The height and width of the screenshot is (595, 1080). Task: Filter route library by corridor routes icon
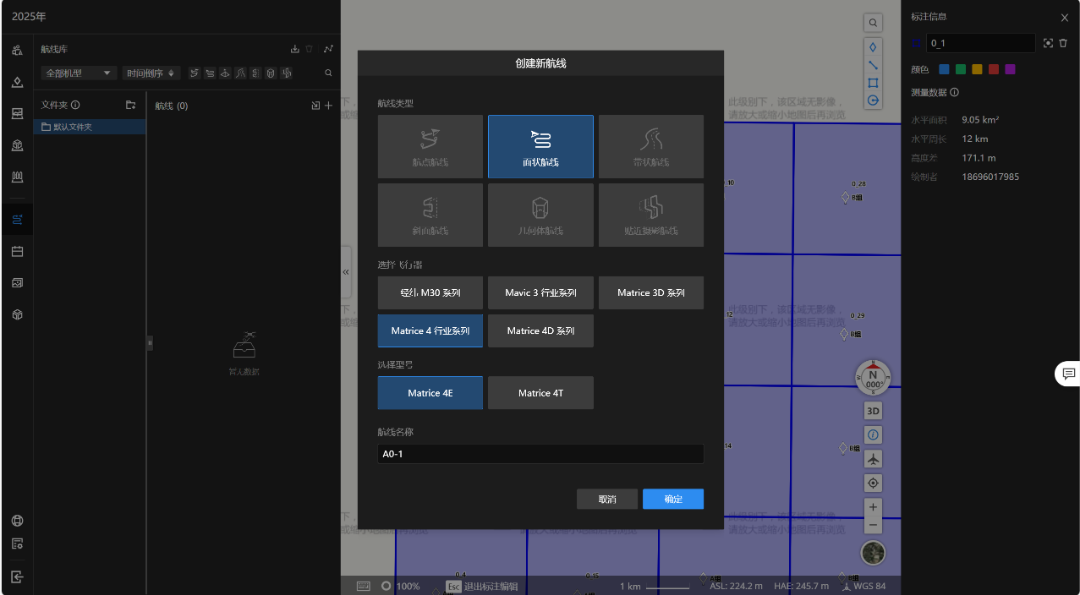240,73
